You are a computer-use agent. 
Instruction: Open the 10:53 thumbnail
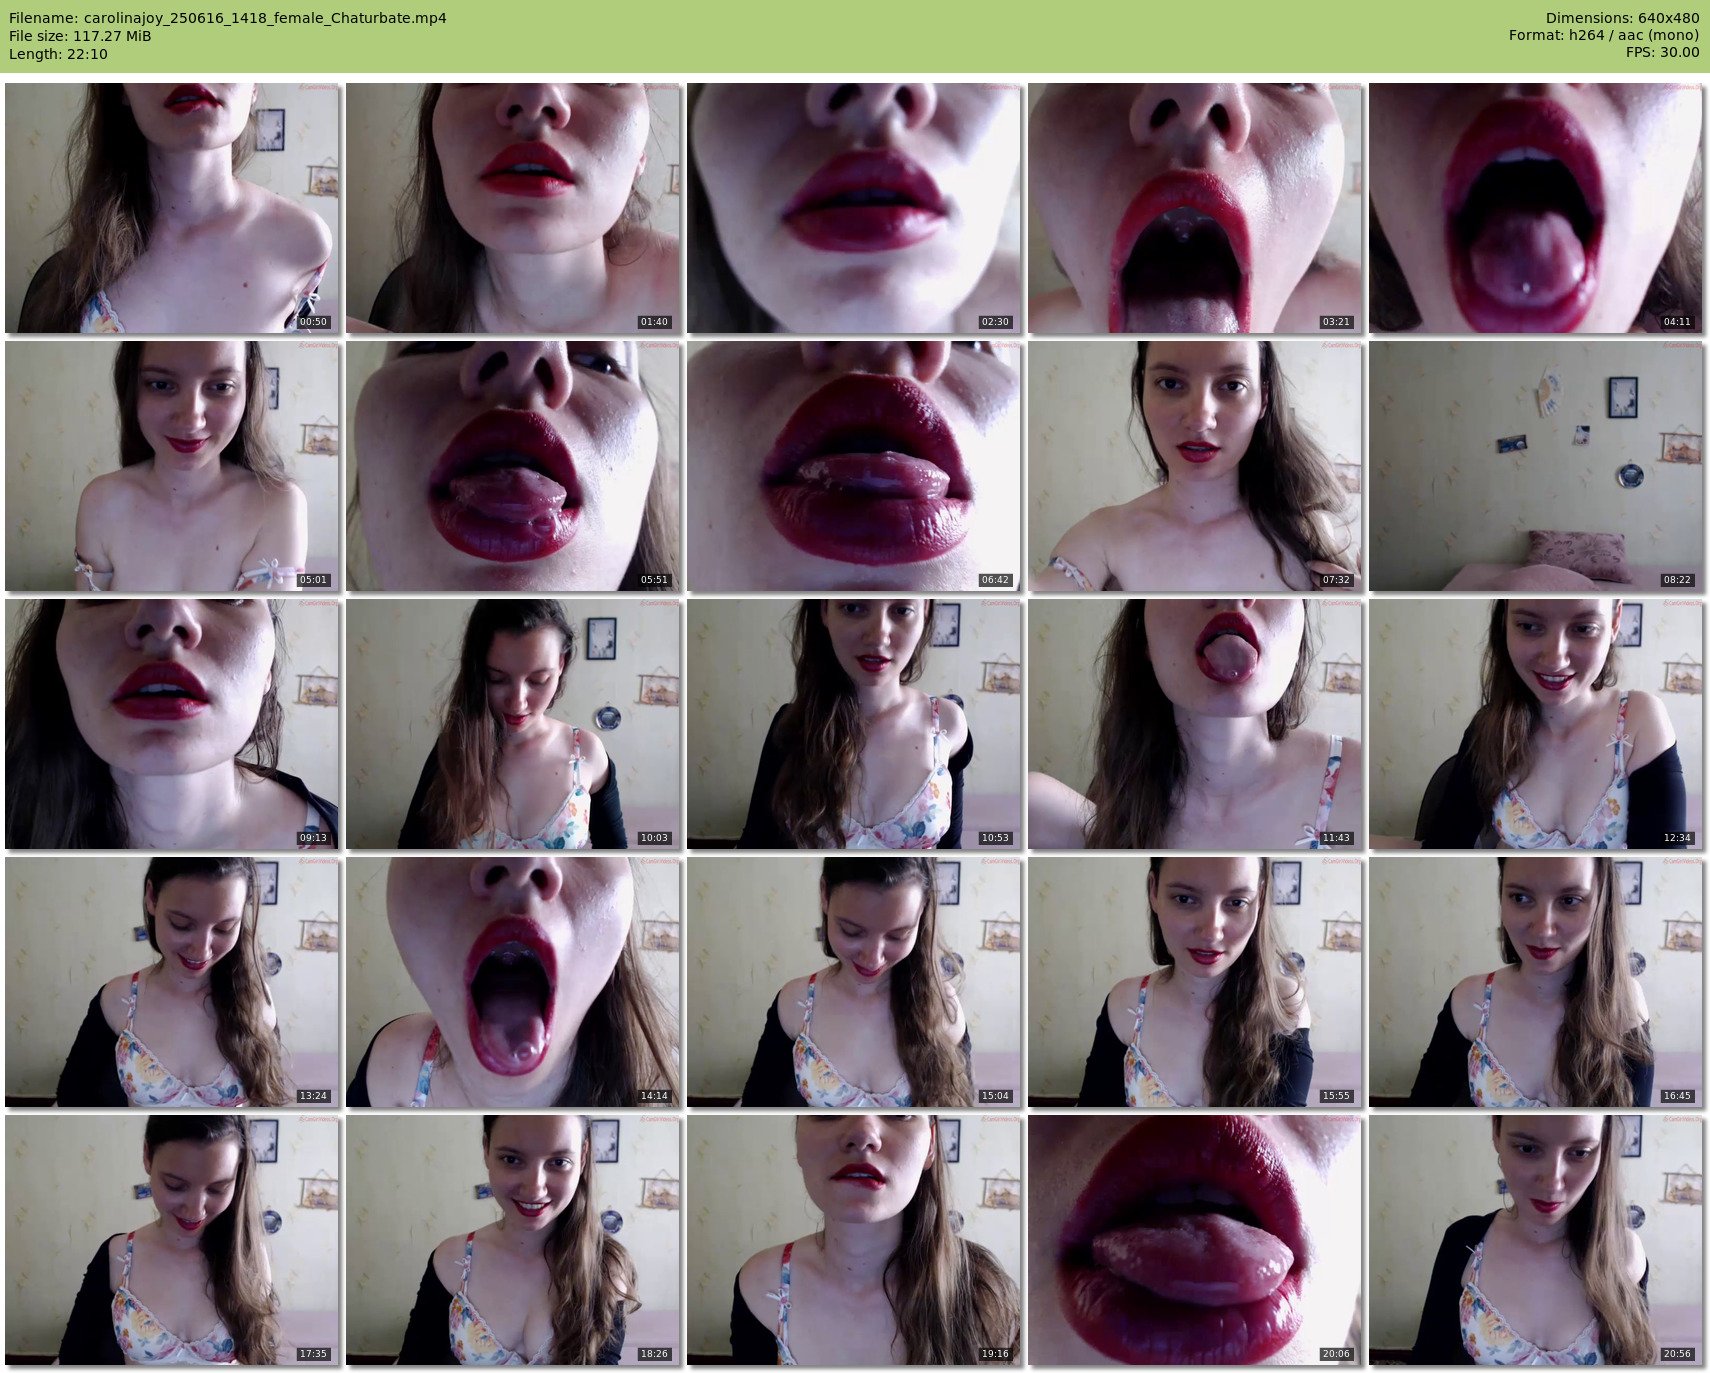(854, 724)
